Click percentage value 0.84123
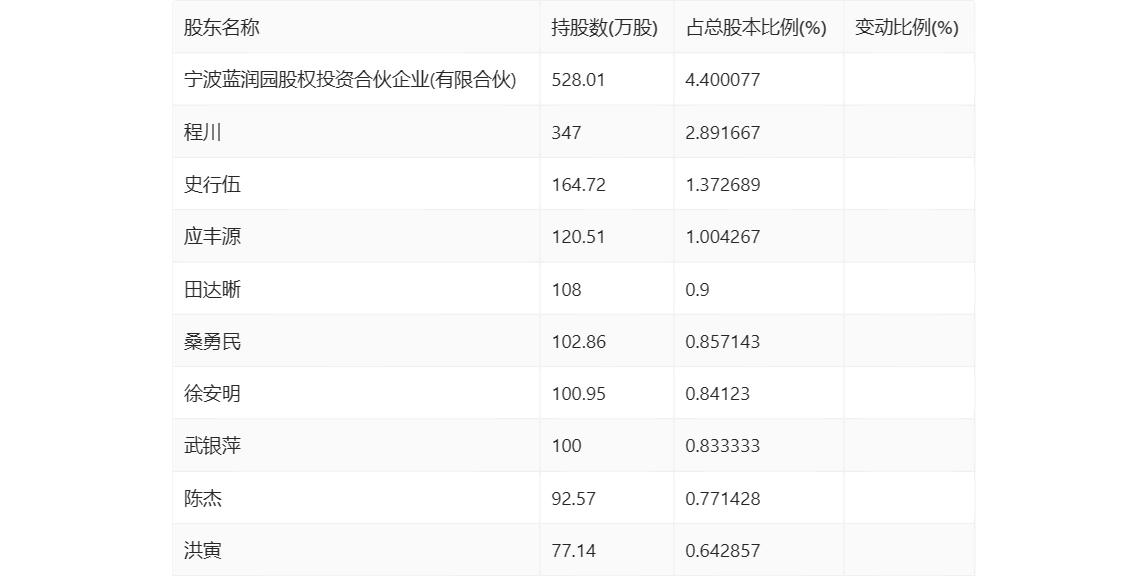1148x576 pixels. click(x=718, y=394)
